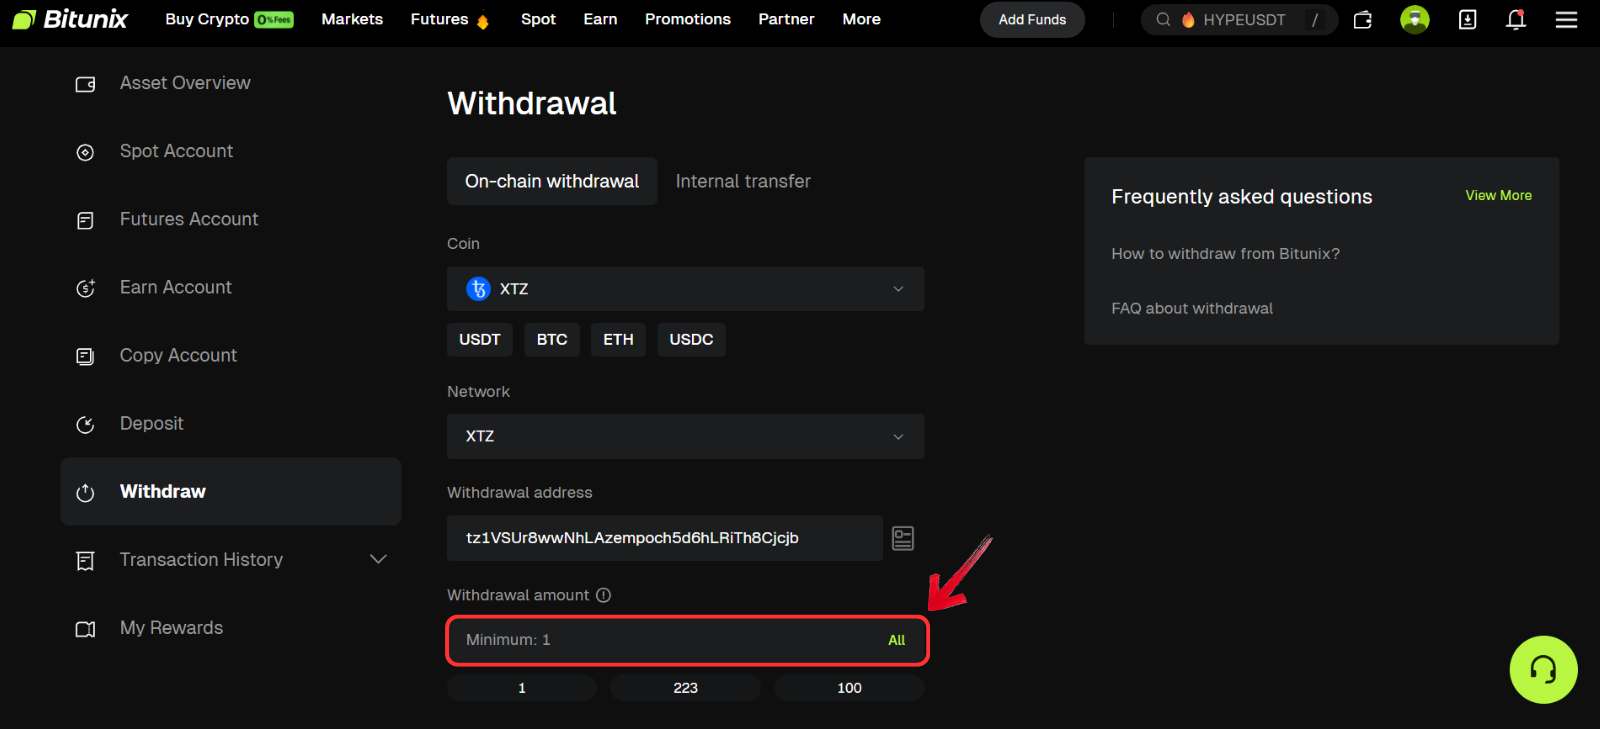Click the withdrawal amount info icon
1600x729 pixels.
[603, 595]
